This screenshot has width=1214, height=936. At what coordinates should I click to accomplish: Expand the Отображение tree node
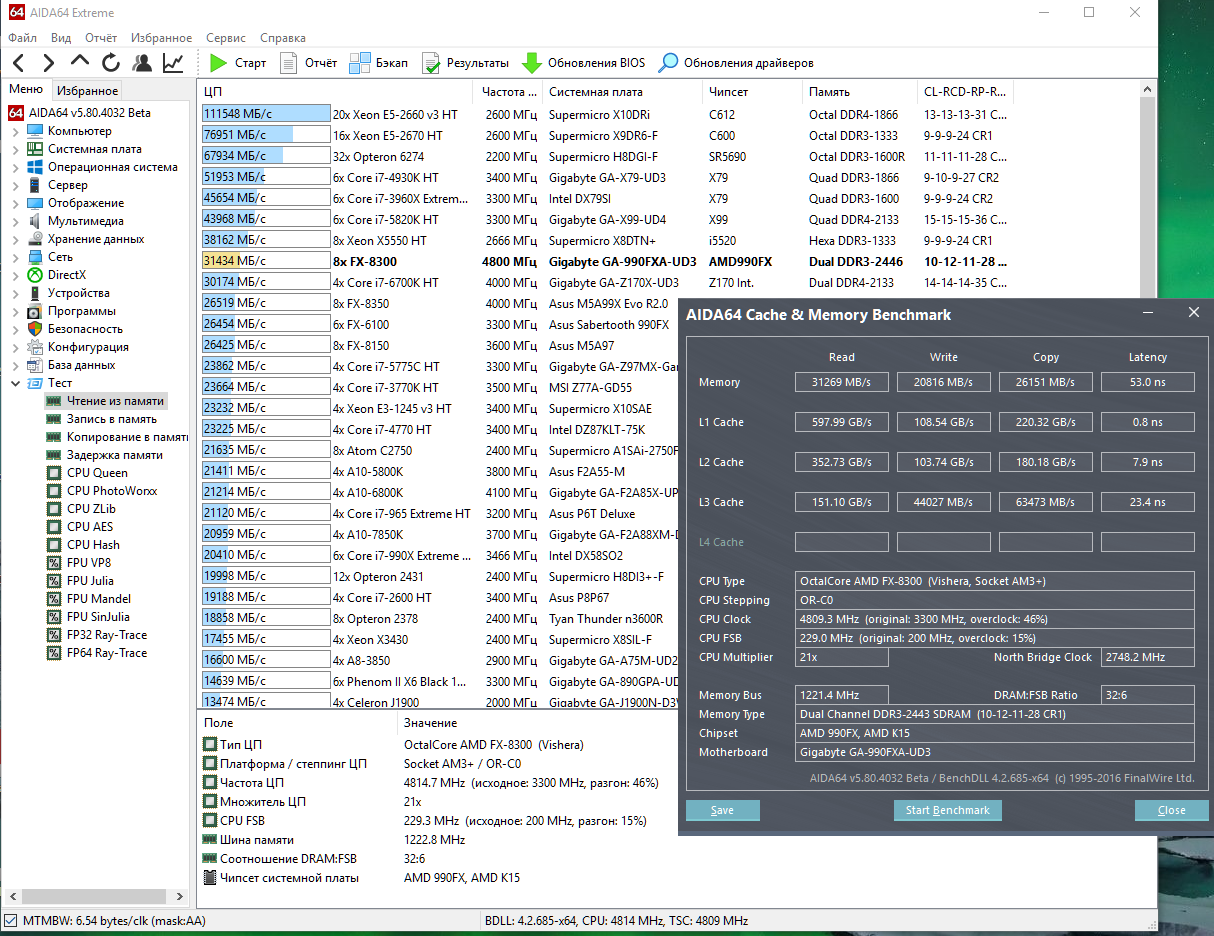click(15, 203)
